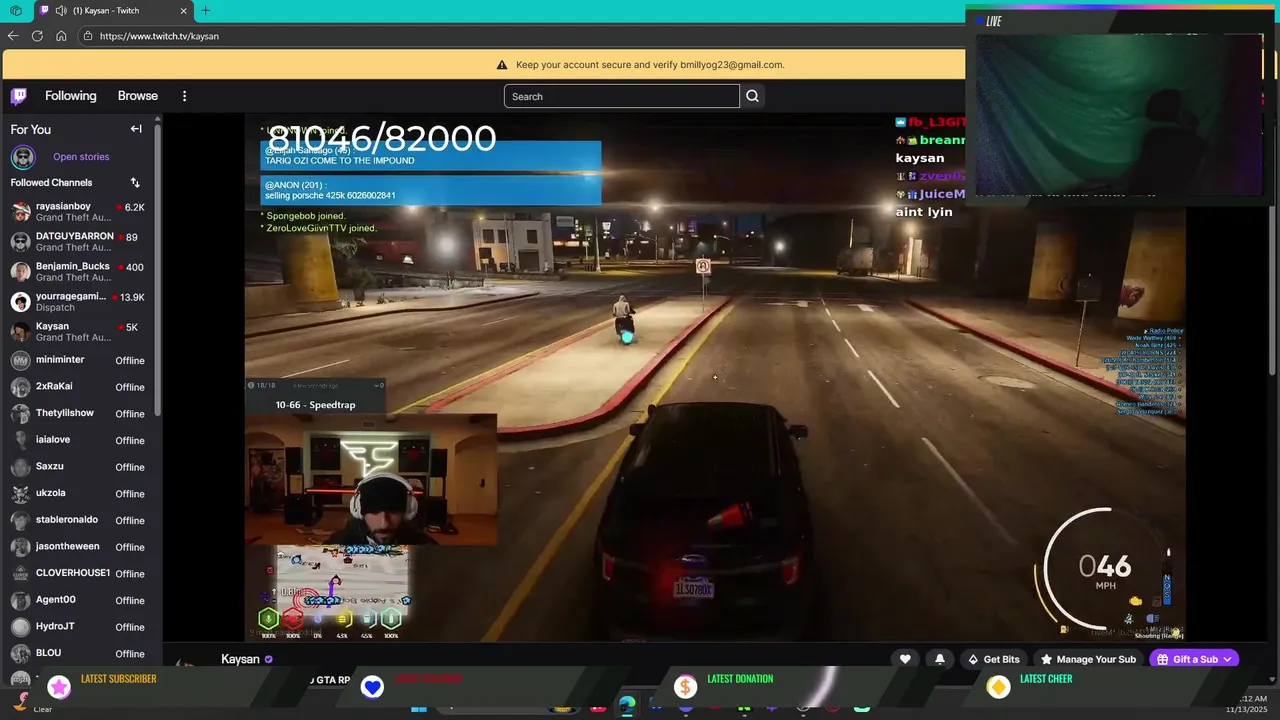Mute the tab via speaker icon
Screen dimensions: 1280x720
coord(61,10)
